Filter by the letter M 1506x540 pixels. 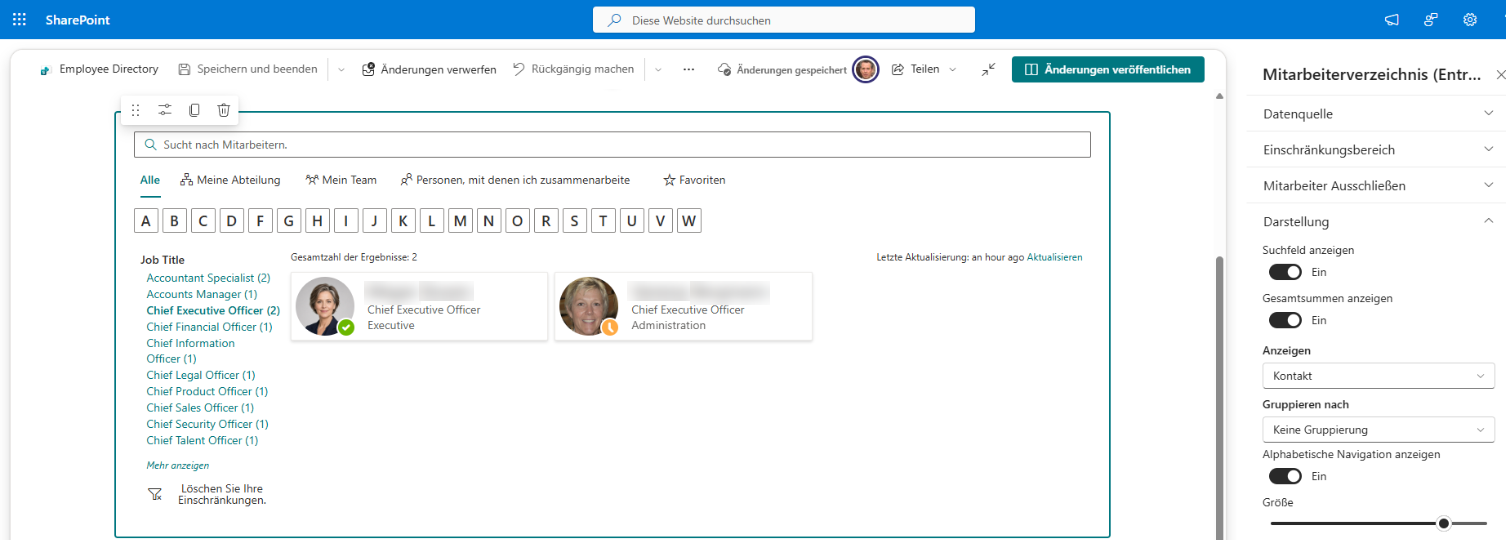point(460,221)
